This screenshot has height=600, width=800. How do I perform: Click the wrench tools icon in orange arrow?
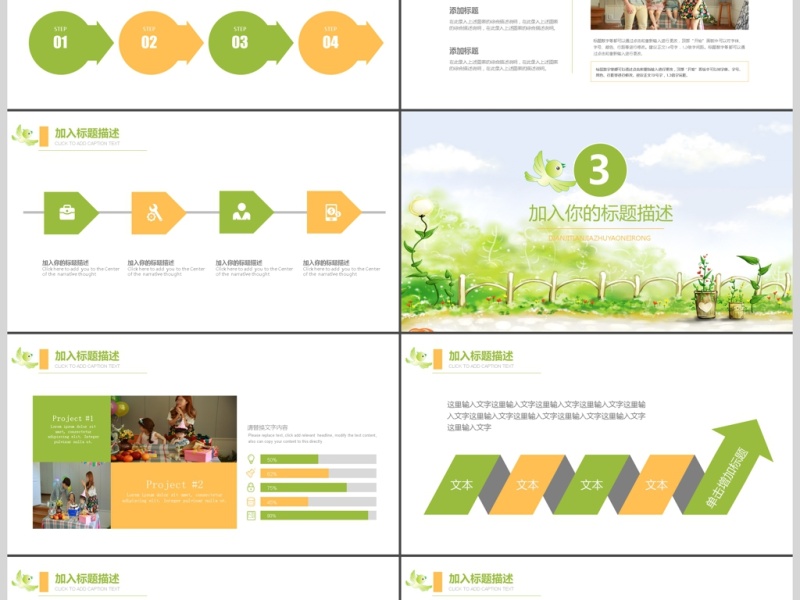tap(154, 212)
